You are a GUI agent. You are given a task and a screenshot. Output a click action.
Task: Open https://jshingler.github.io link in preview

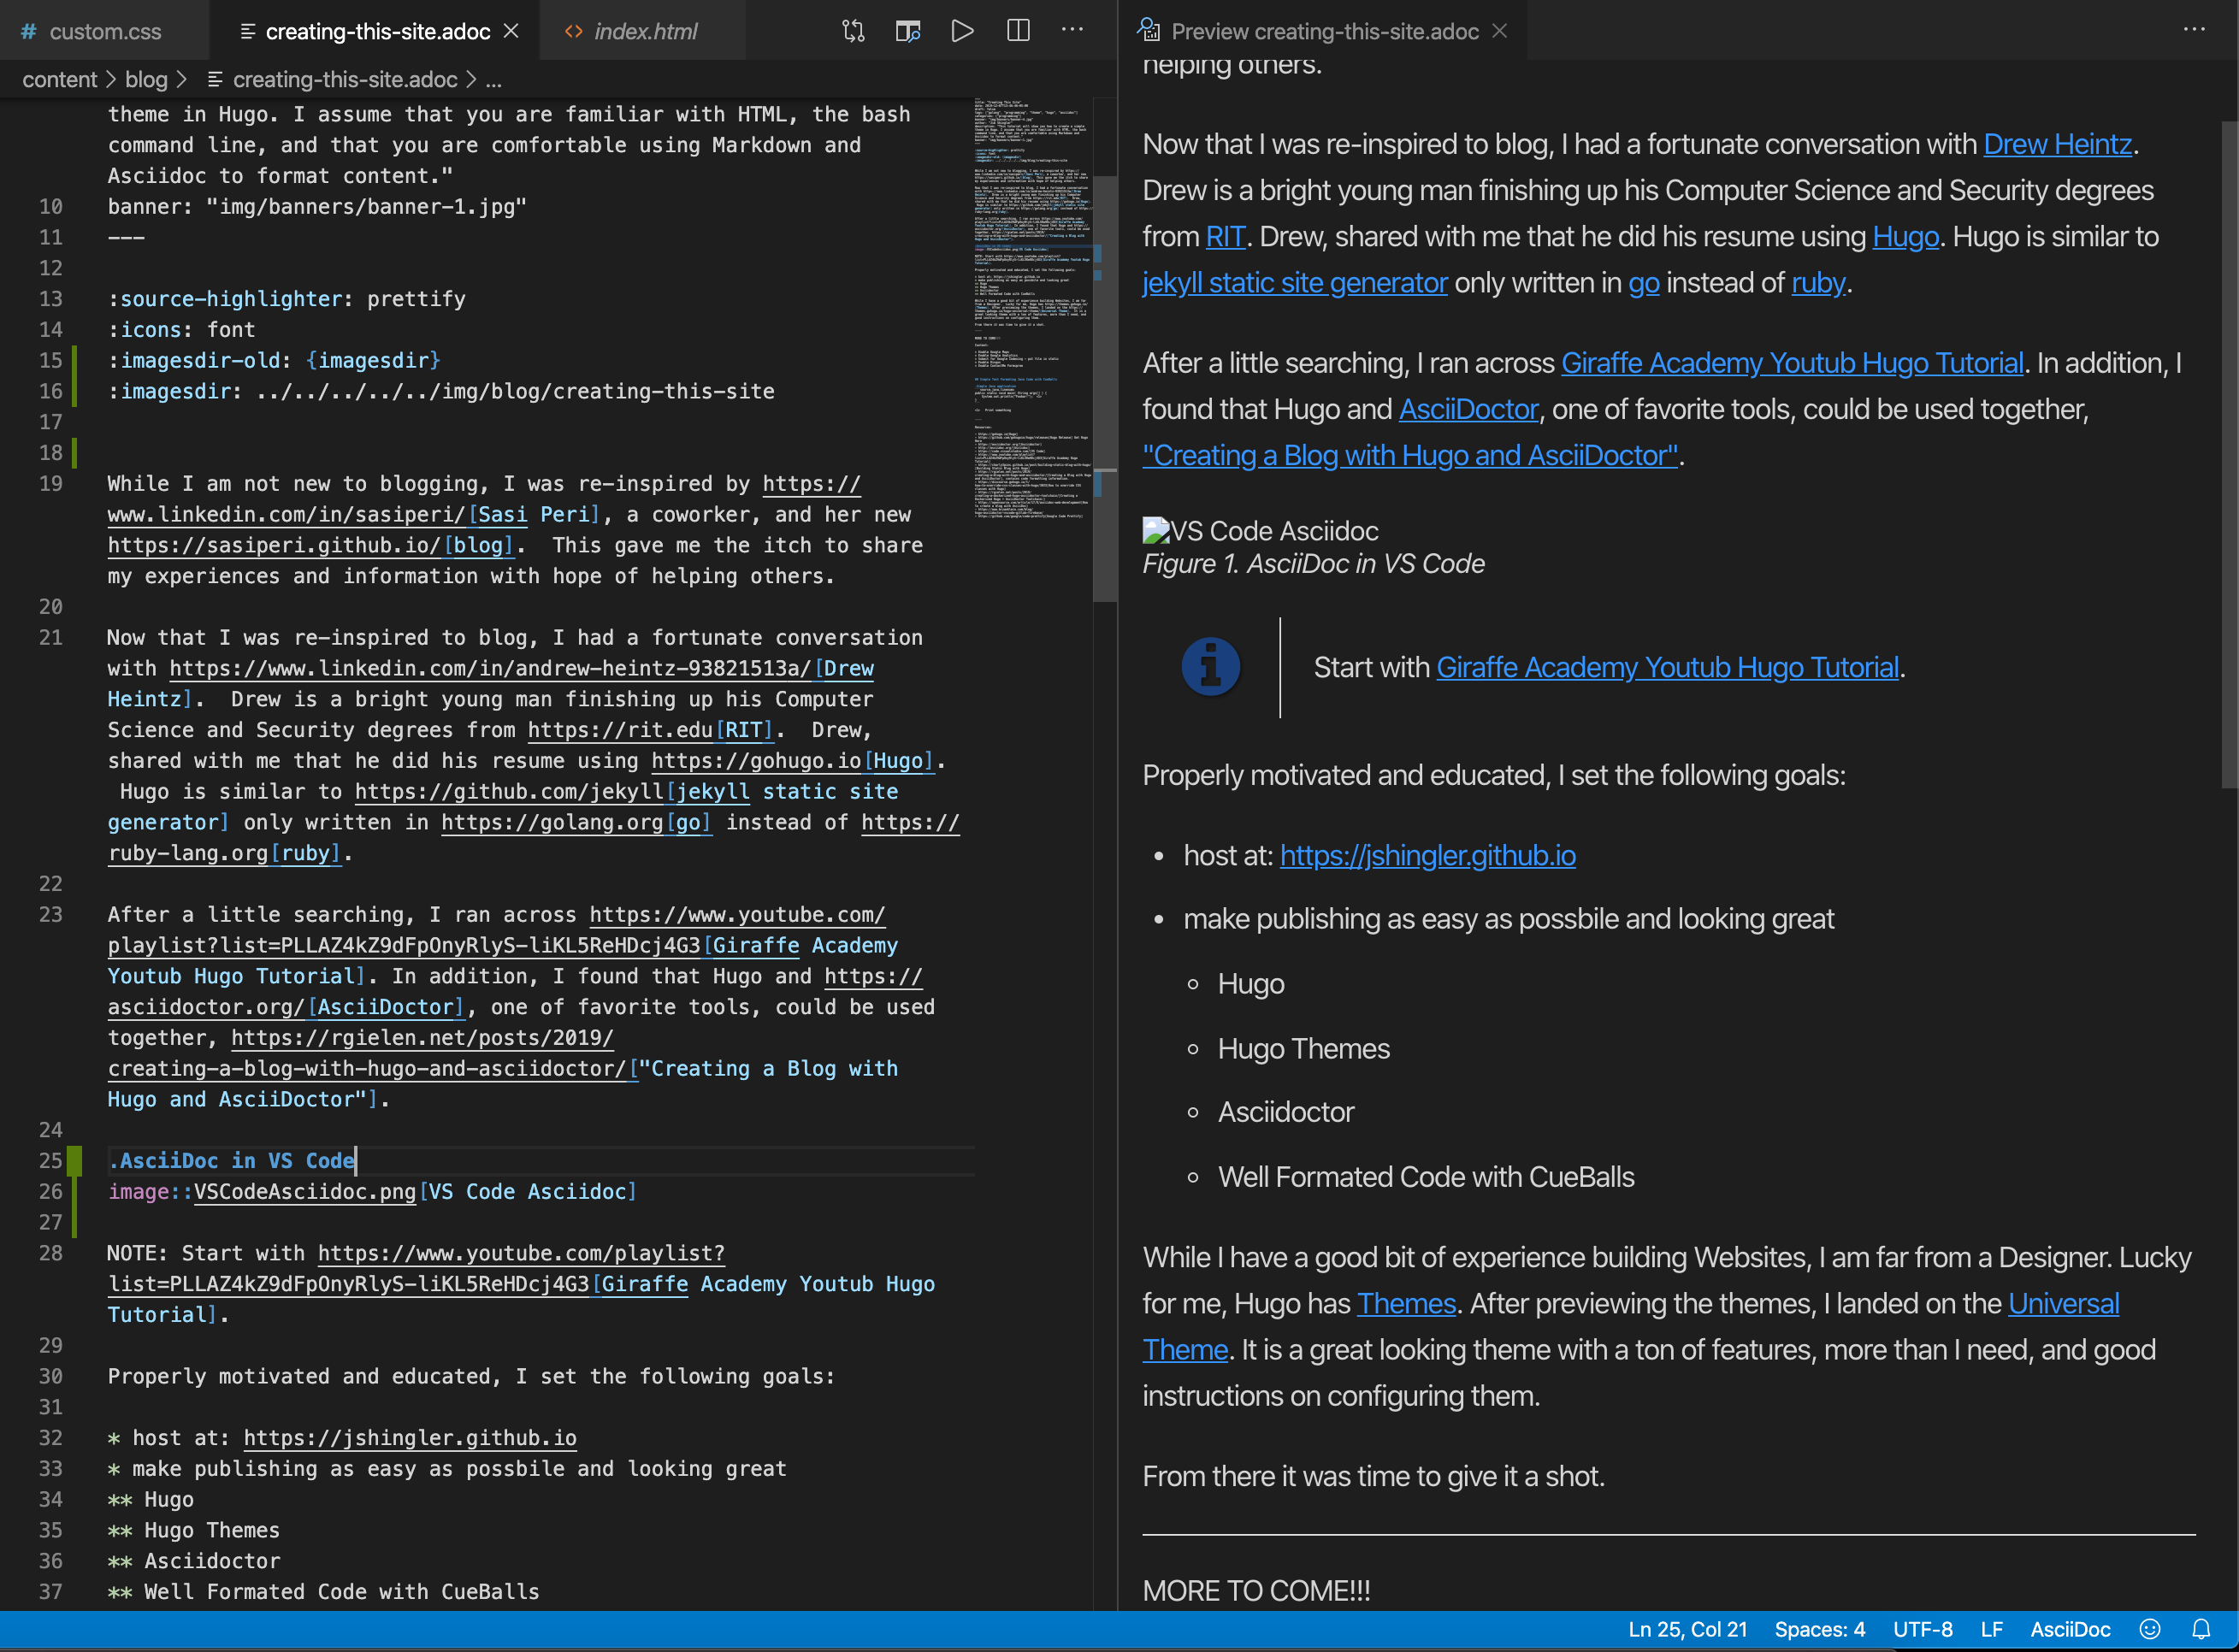[x=1427, y=855]
